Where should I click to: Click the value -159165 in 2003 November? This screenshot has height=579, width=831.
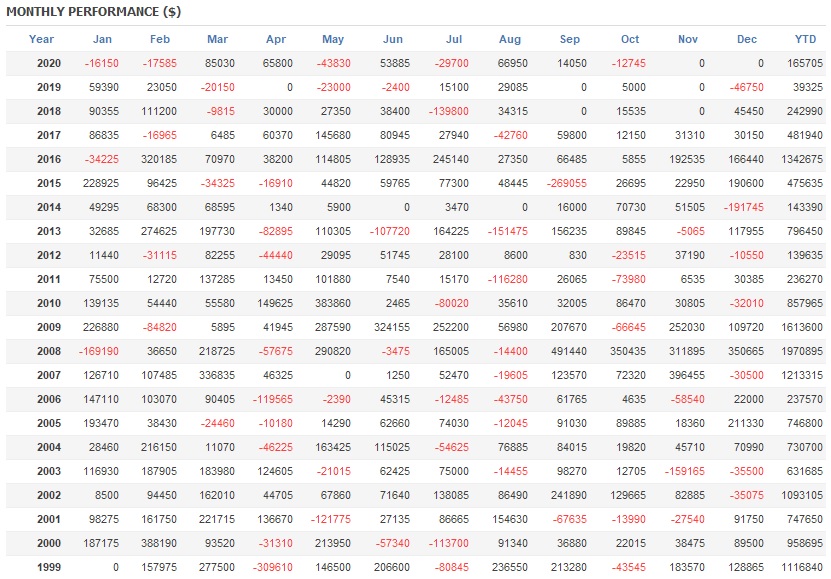pyautogui.click(x=685, y=471)
